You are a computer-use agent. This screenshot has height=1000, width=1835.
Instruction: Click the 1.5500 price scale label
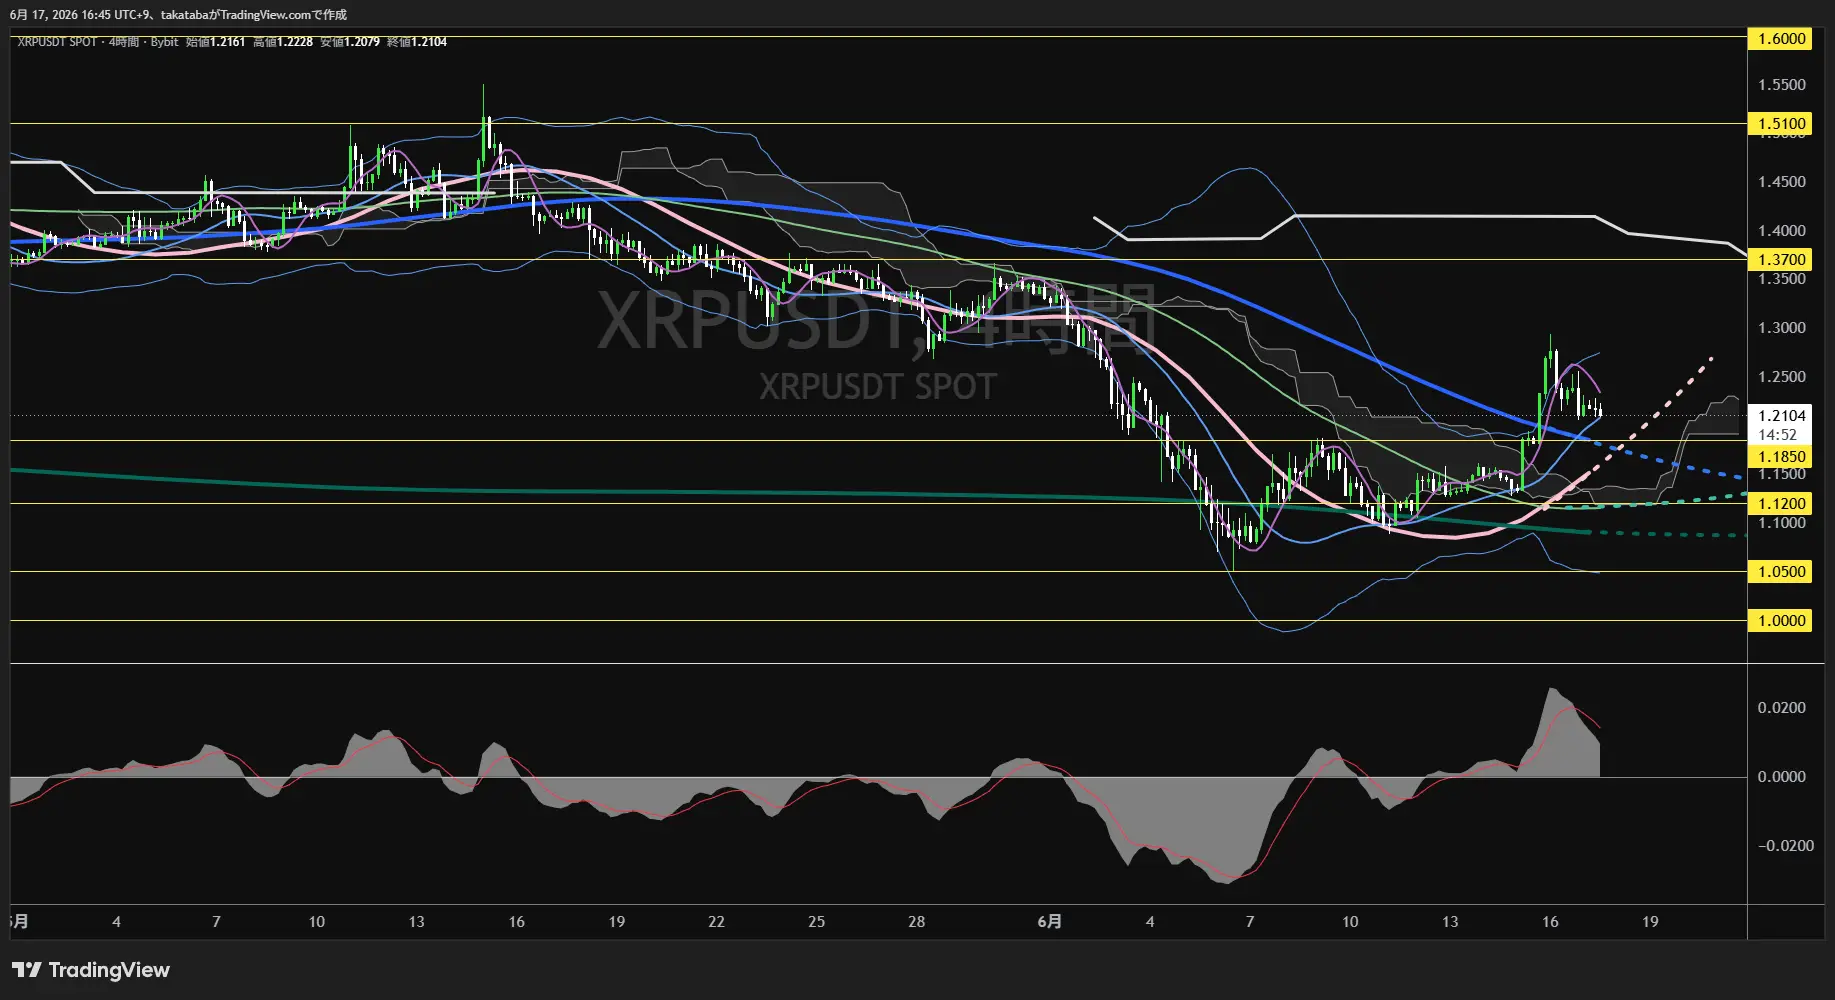(1782, 85)
